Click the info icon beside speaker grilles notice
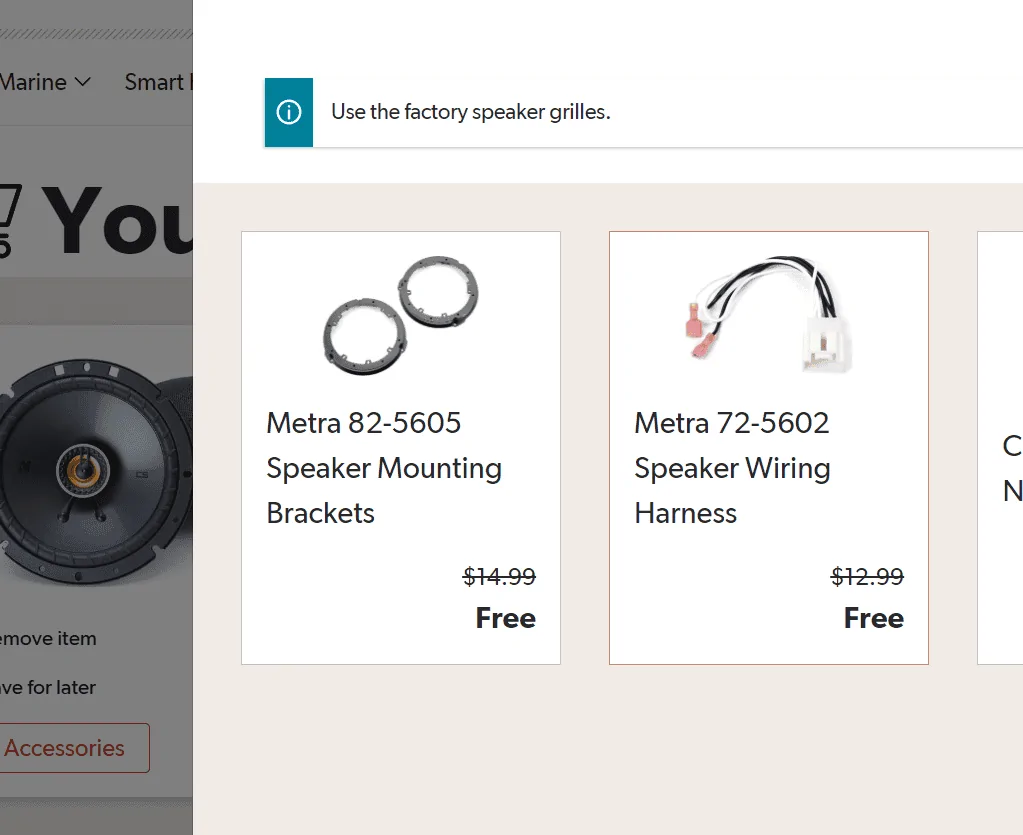 289,112
